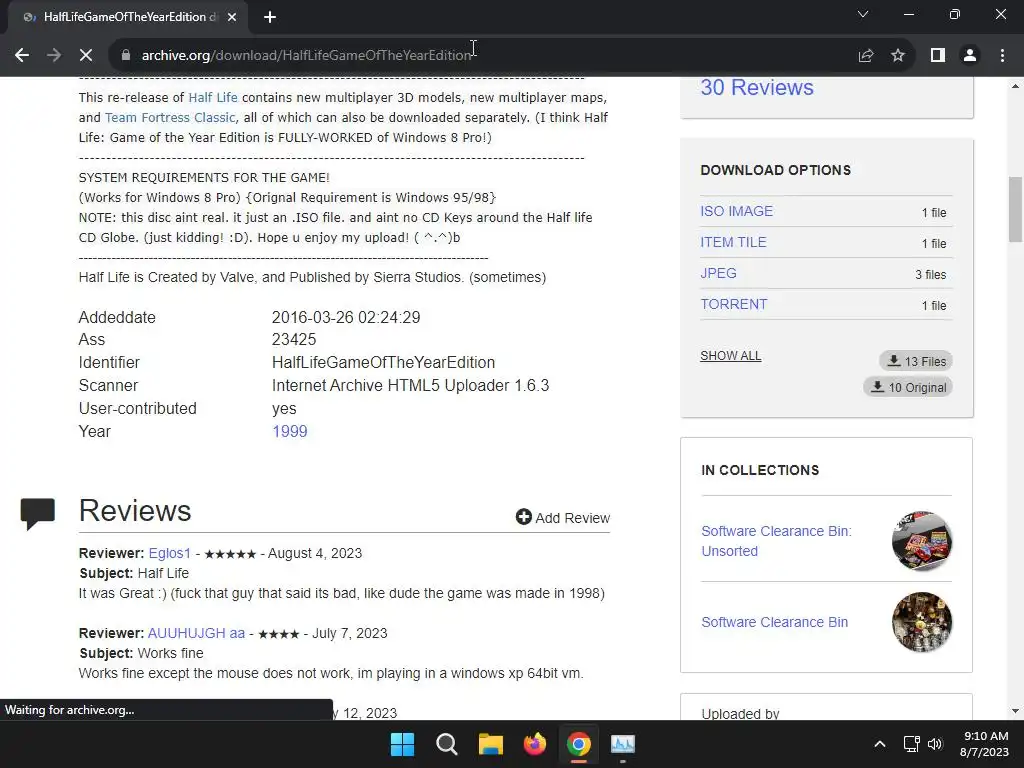
Task: Click the scrollbar down arrow
Action: point(1016,711)
